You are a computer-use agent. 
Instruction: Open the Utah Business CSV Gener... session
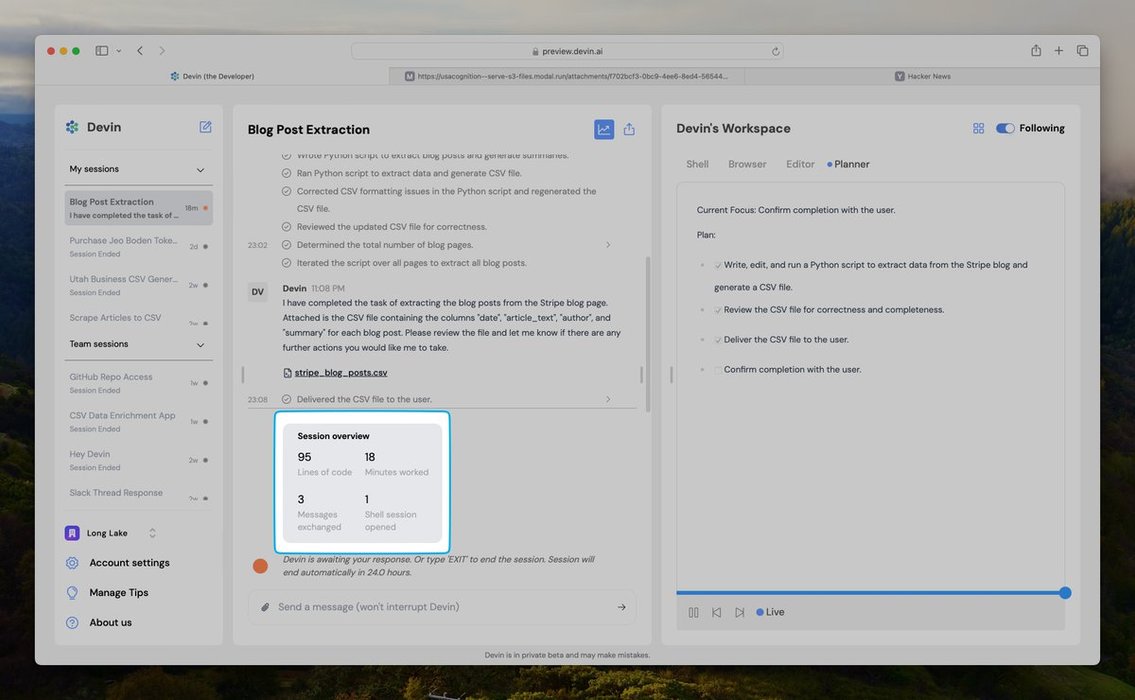[x=138, y=285]
